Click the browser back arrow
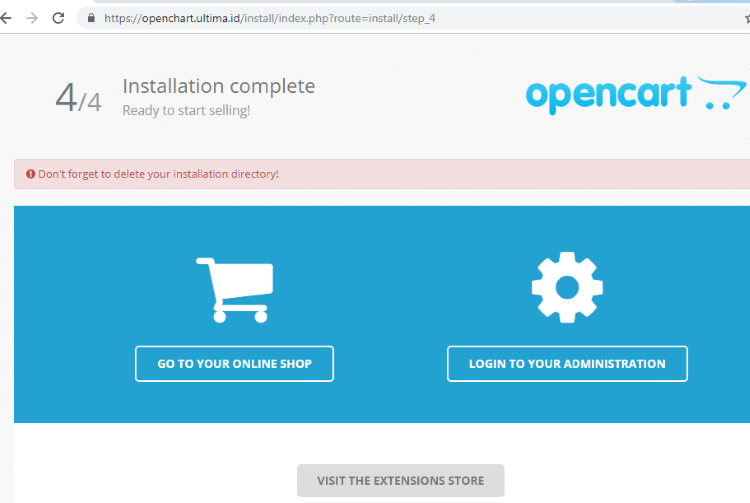Screen dimensions: 750x503 [5, 18]
